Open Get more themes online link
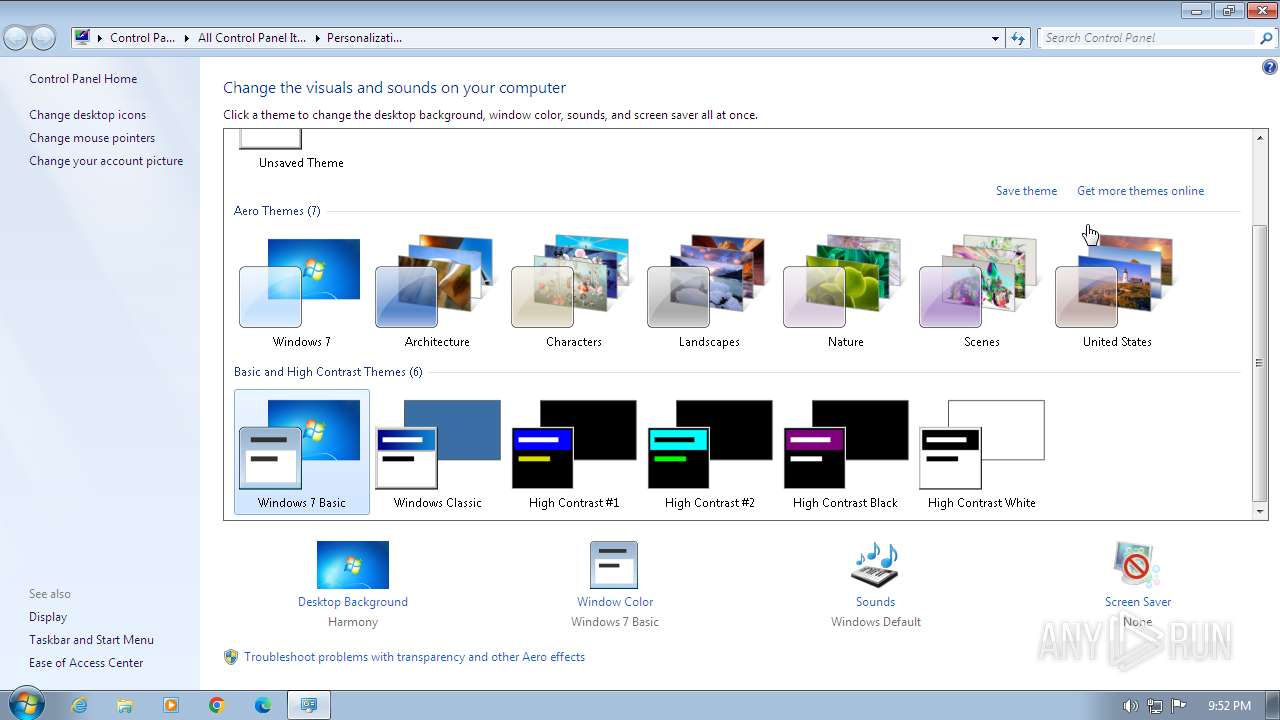 [1140, 191]
